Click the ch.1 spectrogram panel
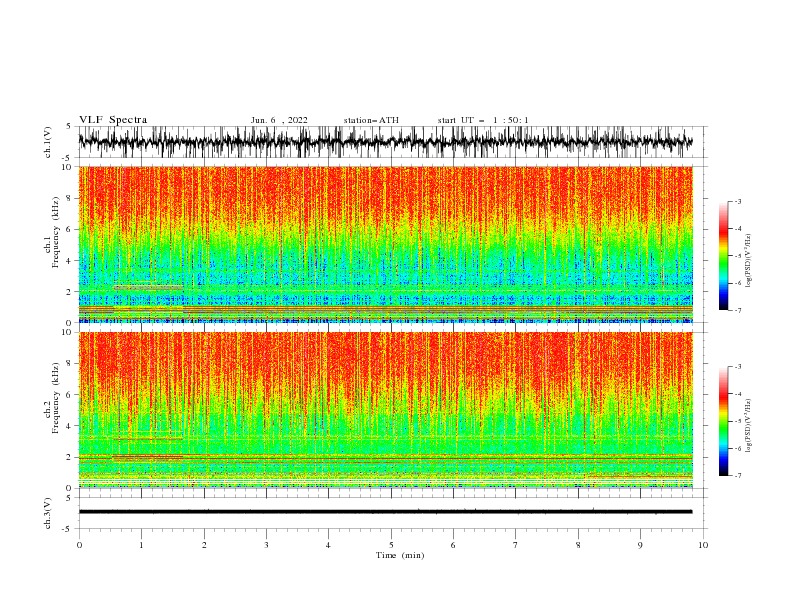 click(385, 244)
